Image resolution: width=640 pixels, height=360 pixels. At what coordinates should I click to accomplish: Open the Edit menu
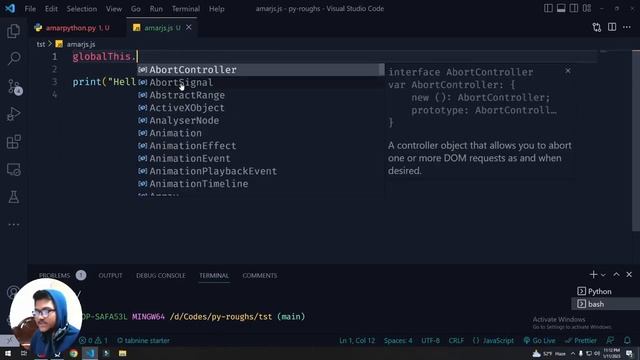pyautogui.click(x=51, y=9)
